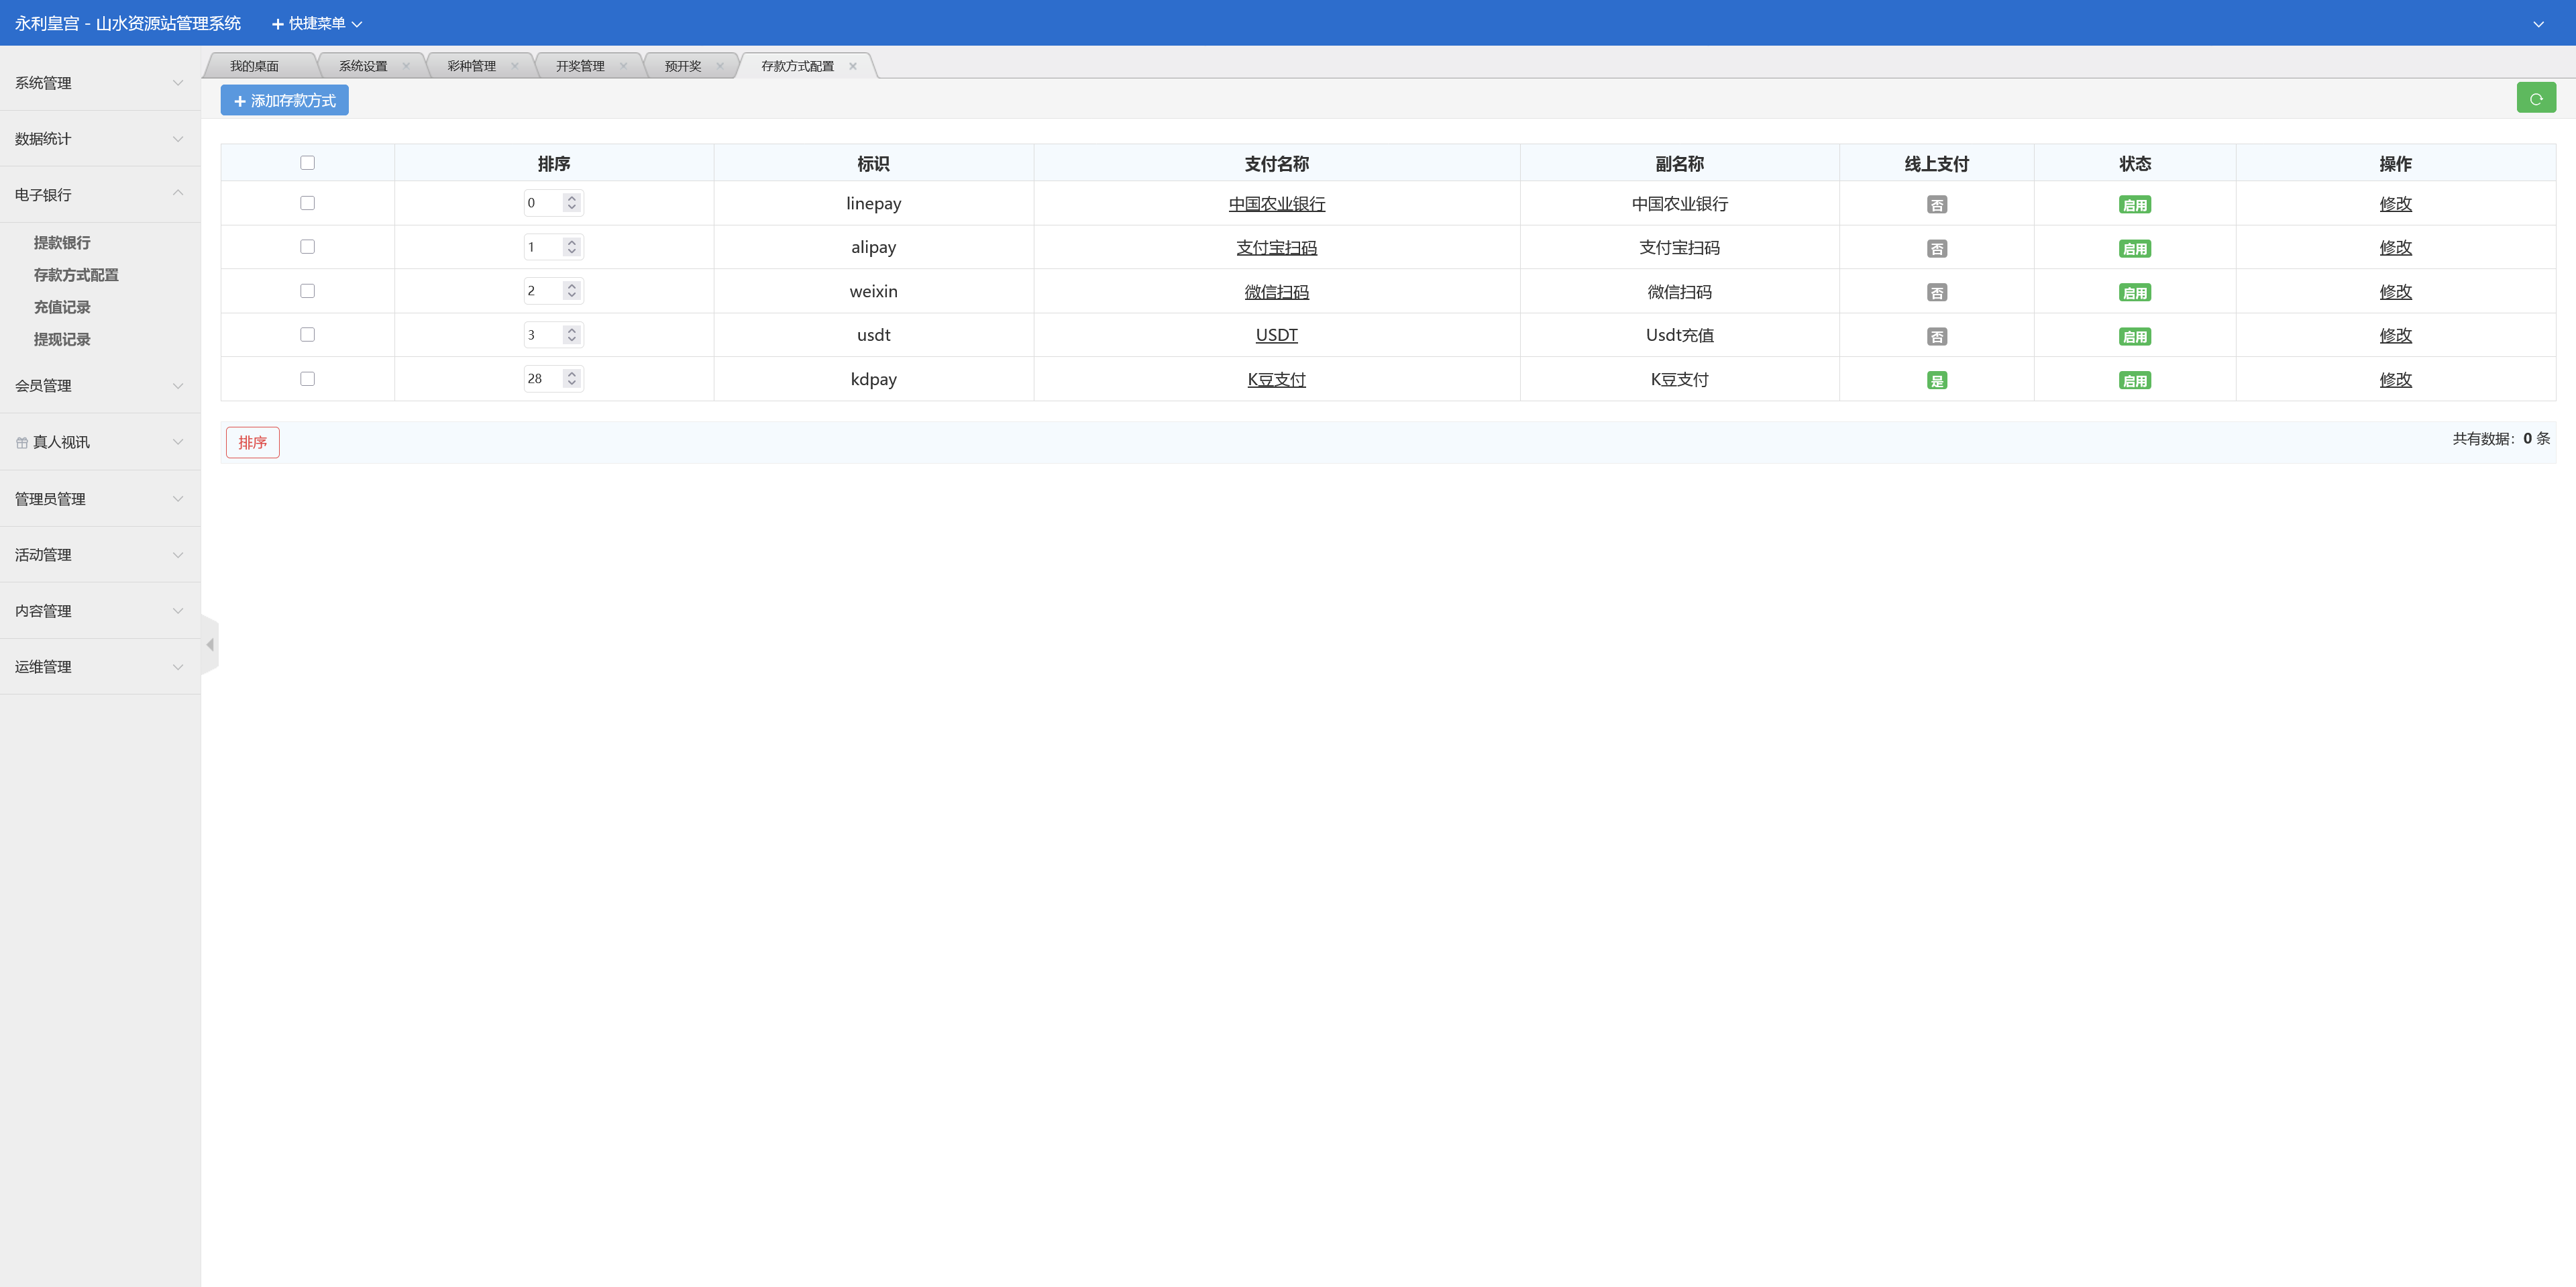2576x1287 pixels.
Task: Close the 彩种管理 tab
Action: pos(515,66)
